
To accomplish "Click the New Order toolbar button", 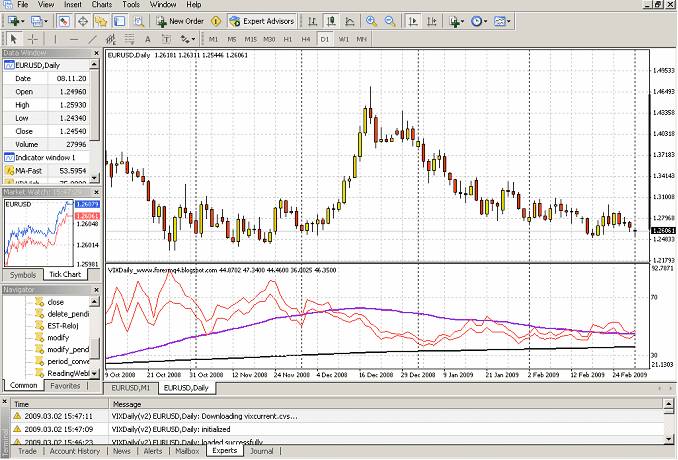I will pos(180,20).
